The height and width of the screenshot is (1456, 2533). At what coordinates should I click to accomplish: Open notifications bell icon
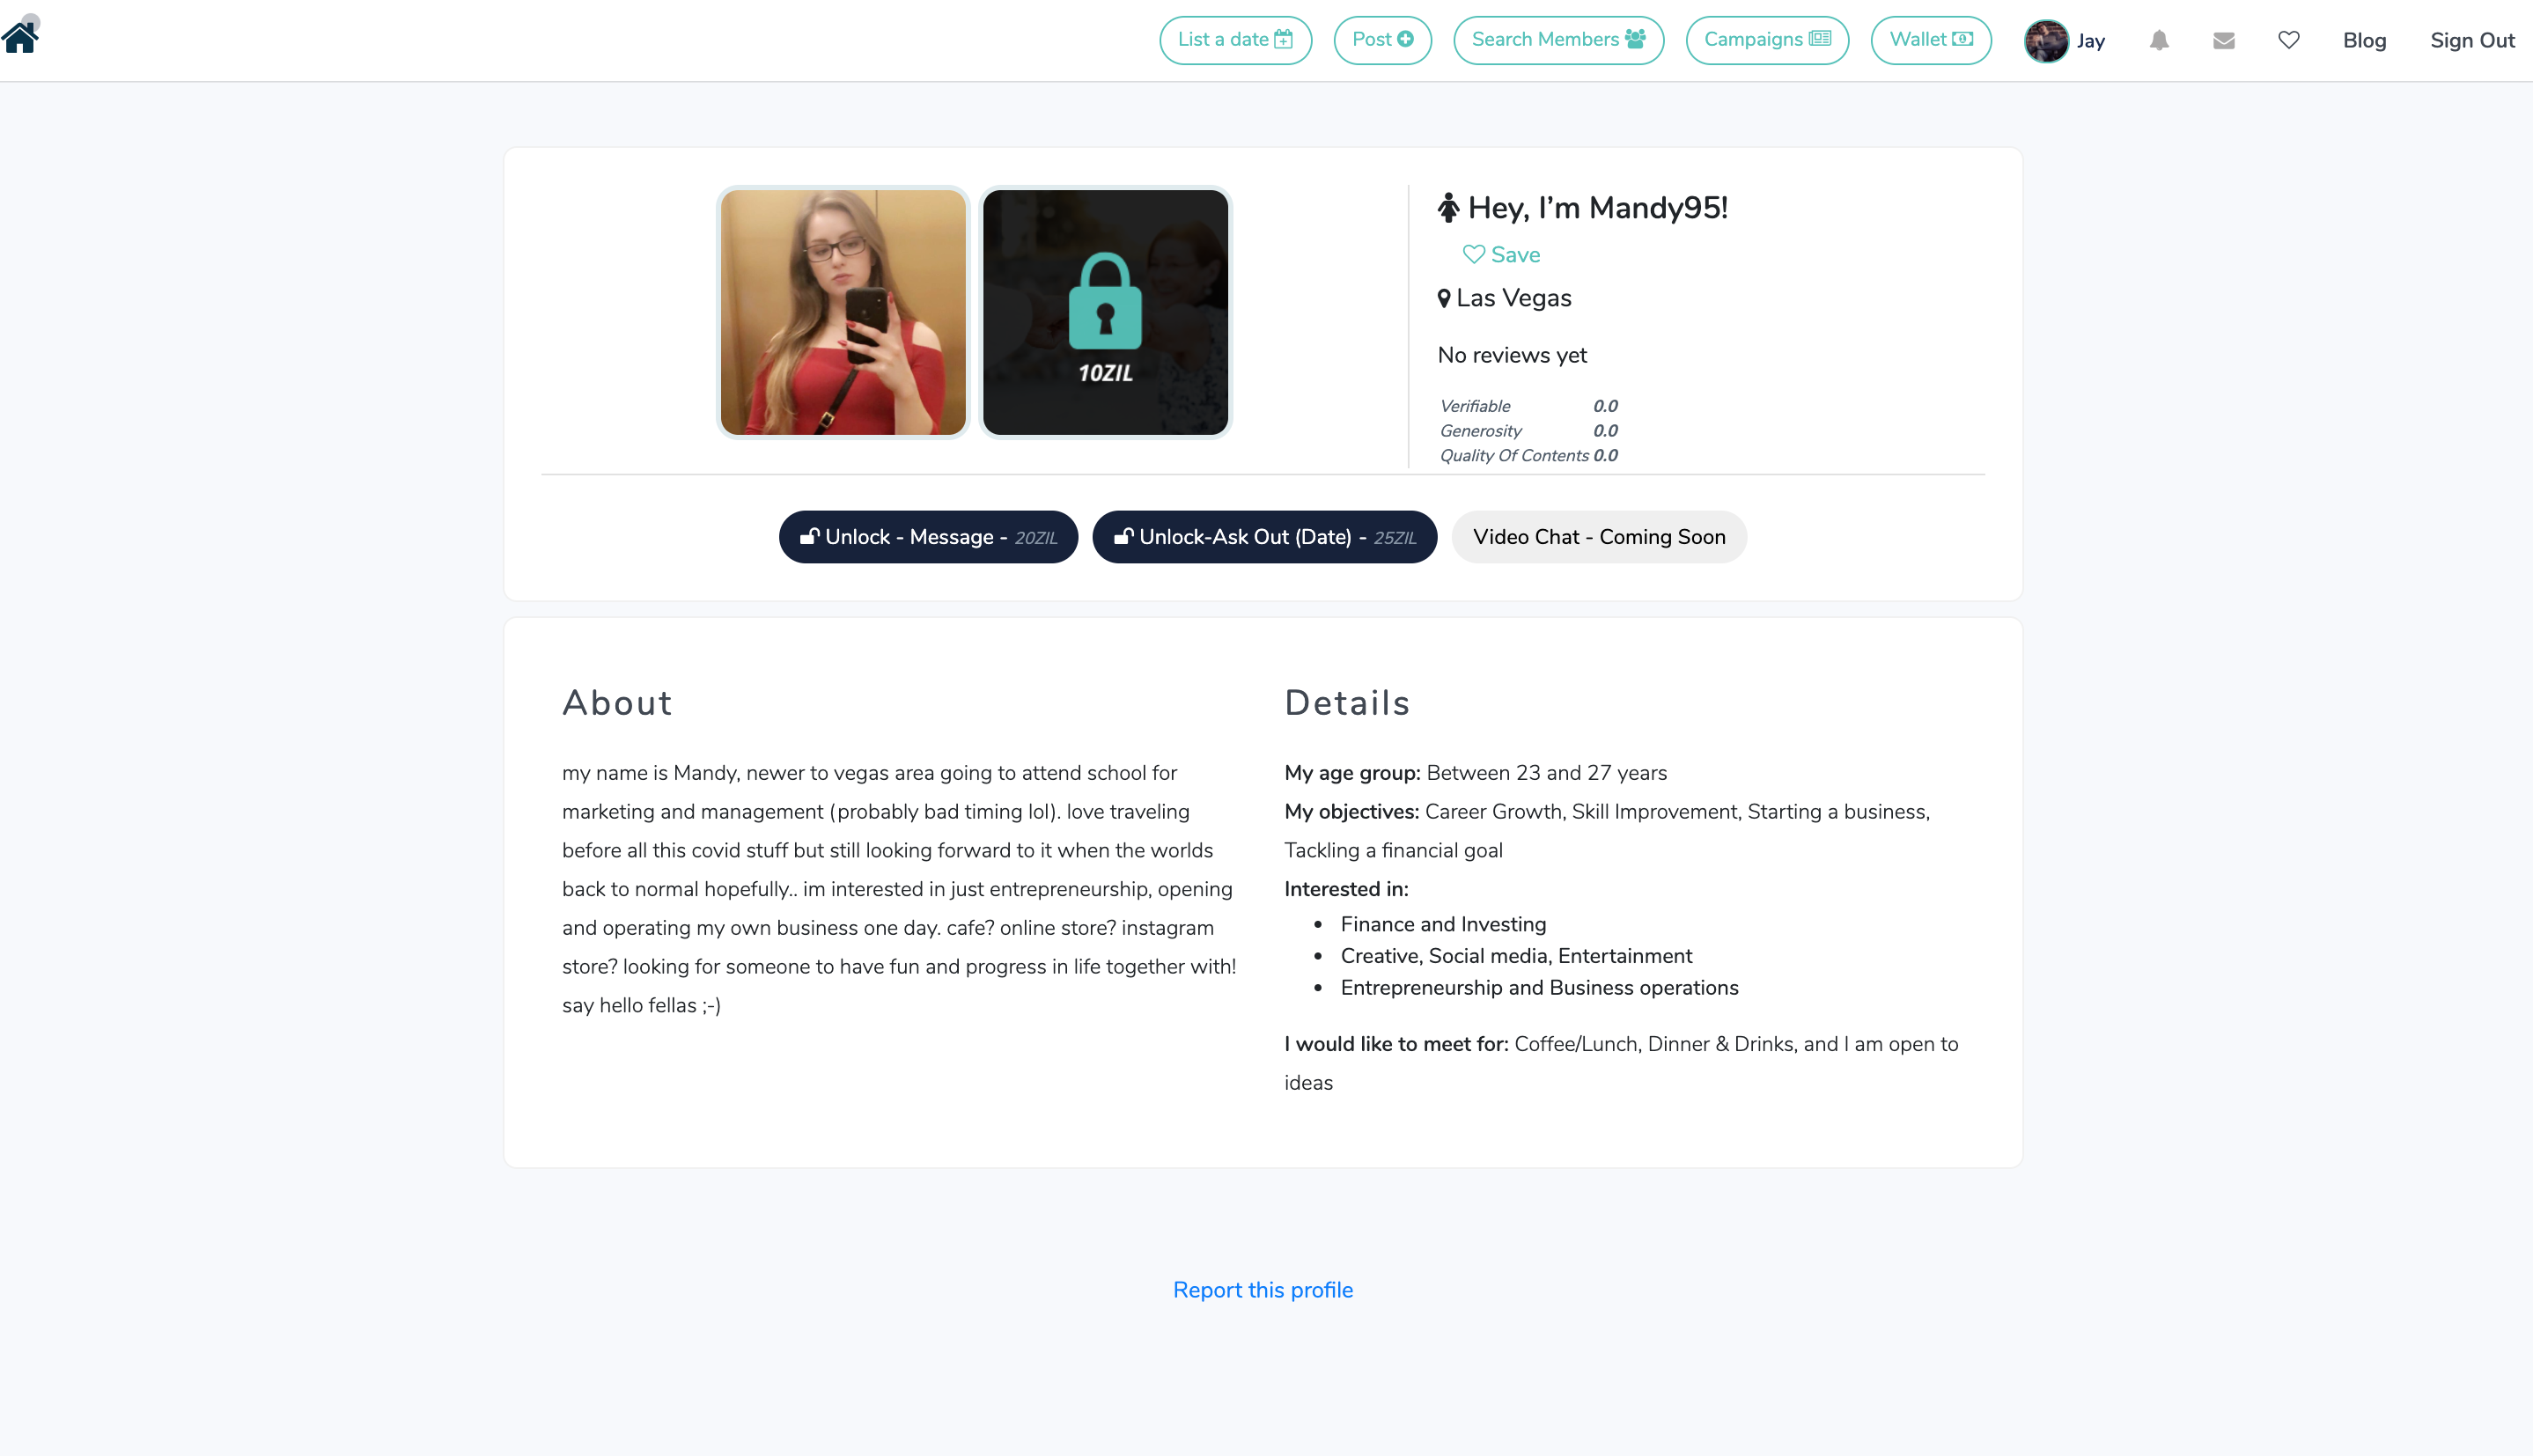[x=2159, y=40]
